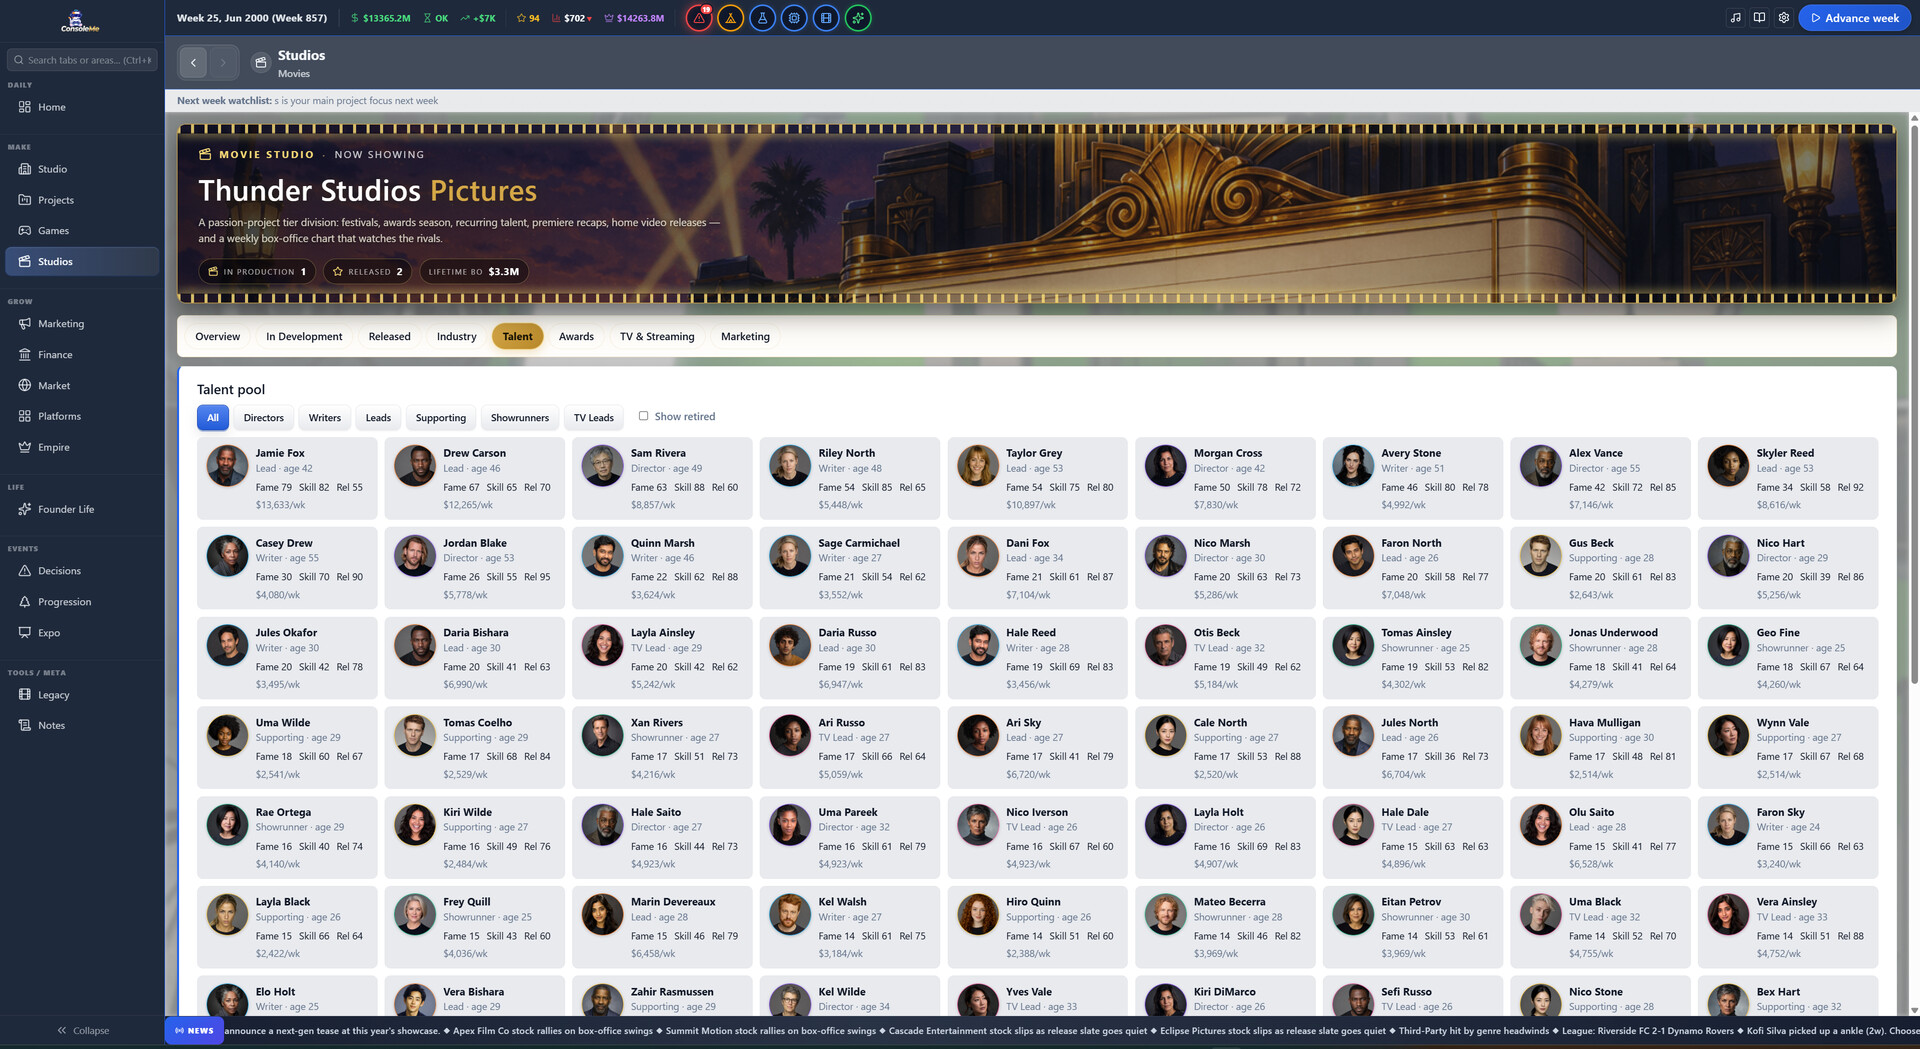1920x1049 pixels.
Task: Switch to the Overview tab
Action: [x=217, y=337]
